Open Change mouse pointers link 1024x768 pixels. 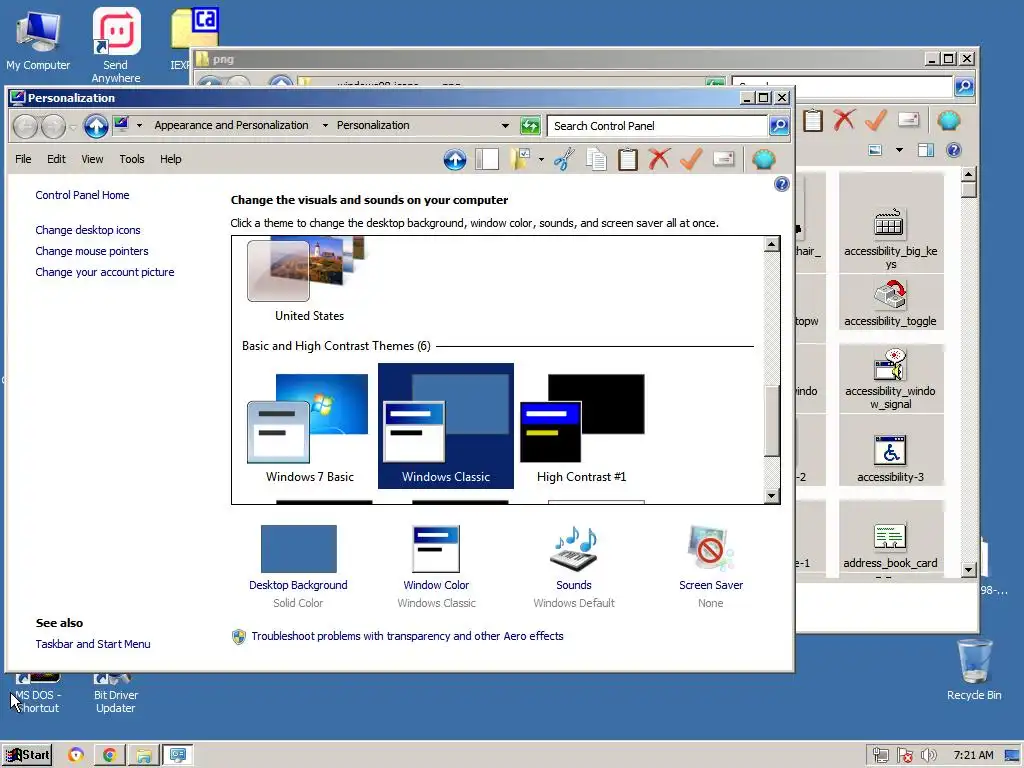click(91, 251)
